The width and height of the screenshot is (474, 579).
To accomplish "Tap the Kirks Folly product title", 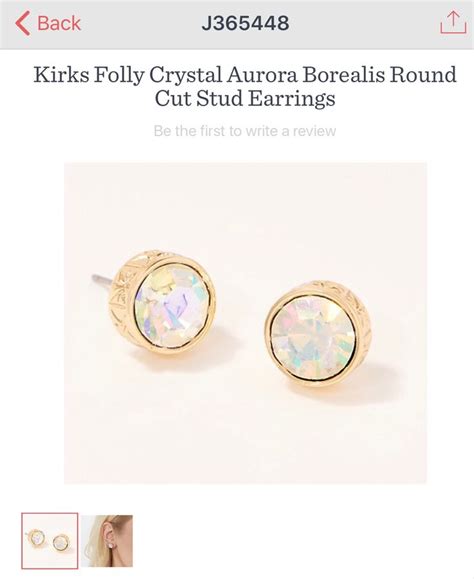I will 245,86.
